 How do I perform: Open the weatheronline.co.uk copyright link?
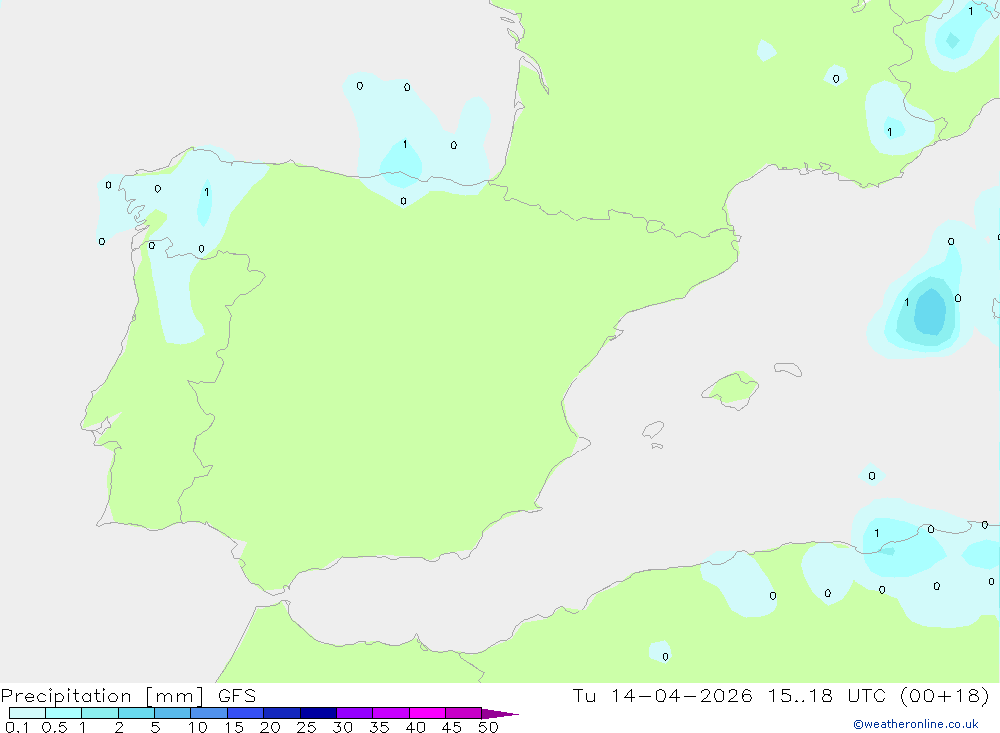pyautogui.click(x=915, y=724)
